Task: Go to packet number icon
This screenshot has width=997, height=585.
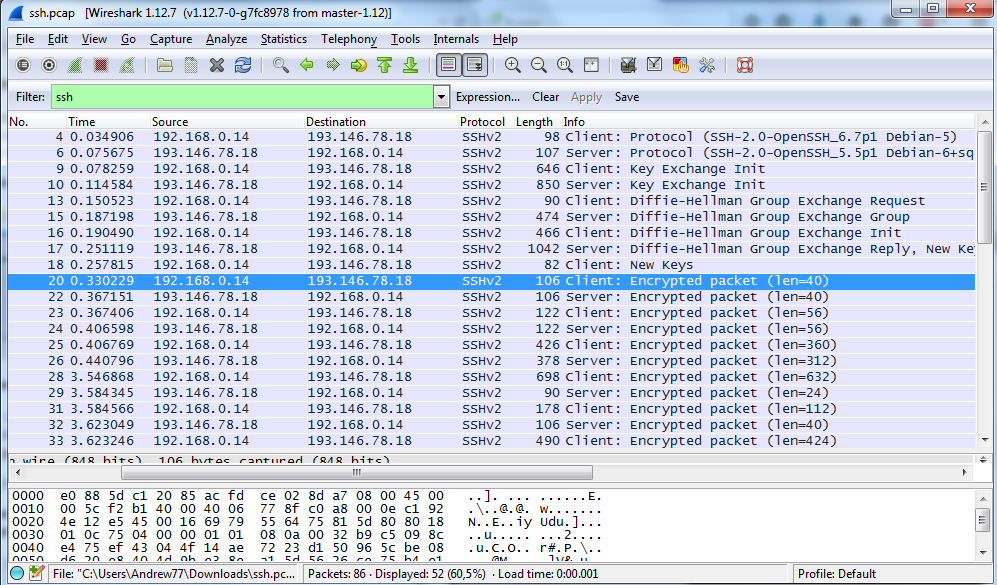Action: pyautogui.click(x=359, y=65)
